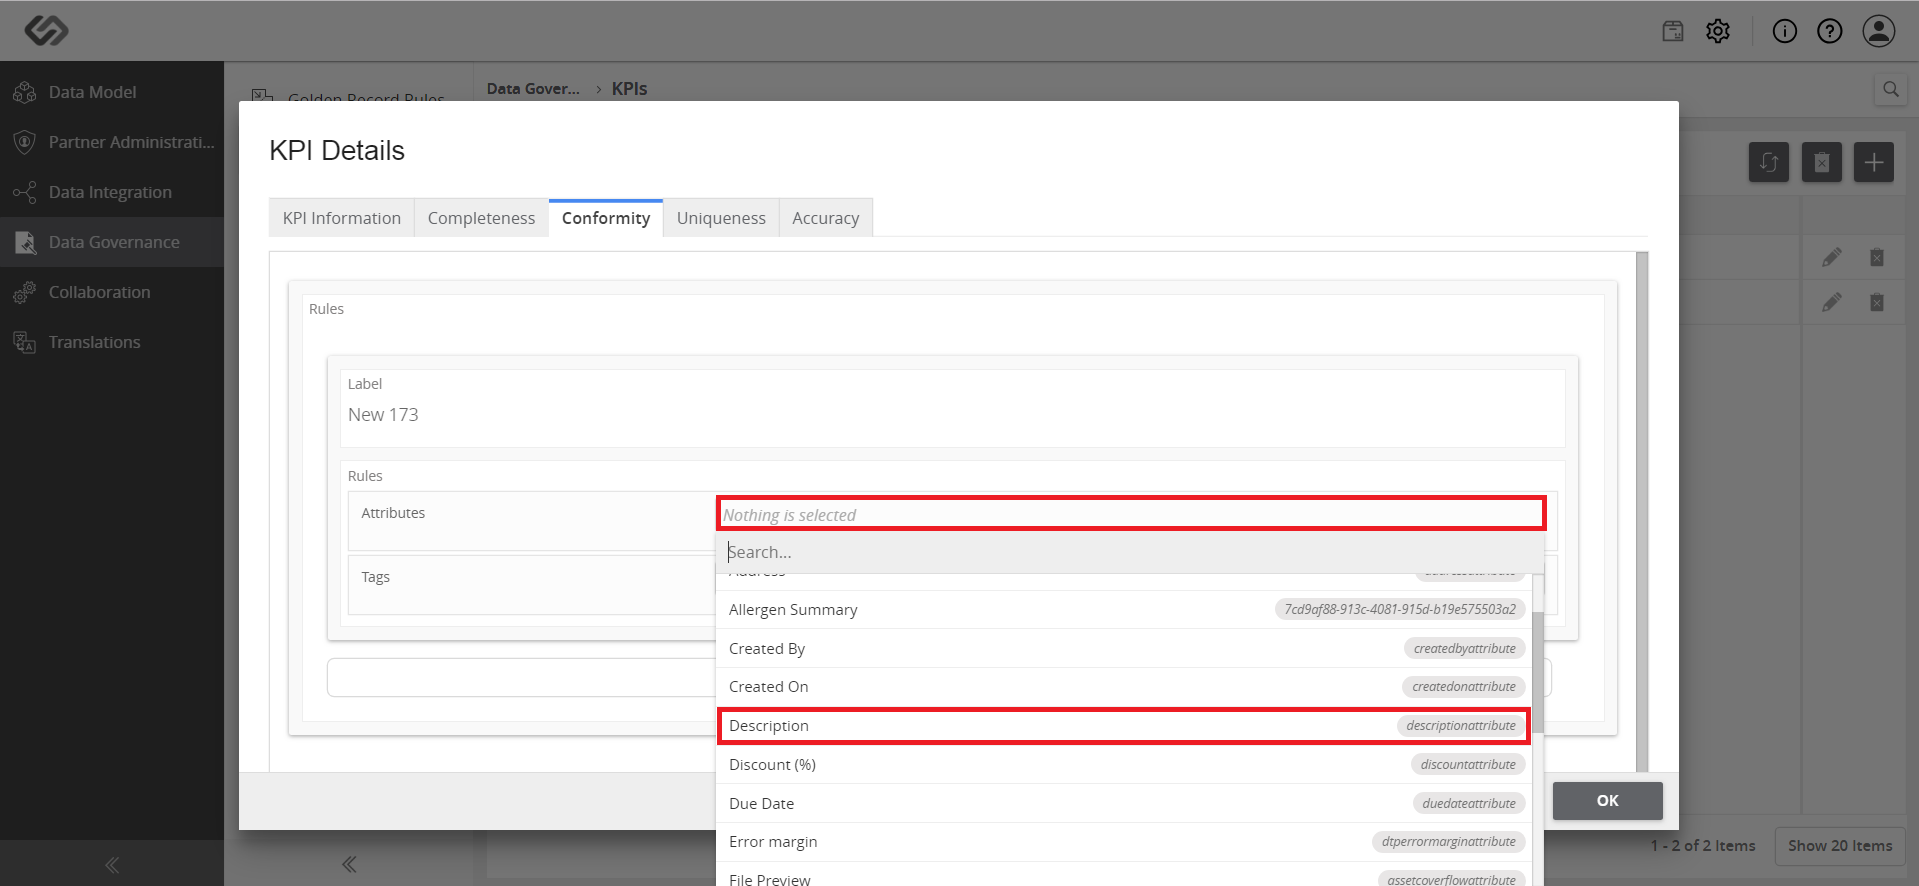Click the Collaboration gears icon
The width and height of the screenshot is (1919, 886).
[x=25, y=292]
